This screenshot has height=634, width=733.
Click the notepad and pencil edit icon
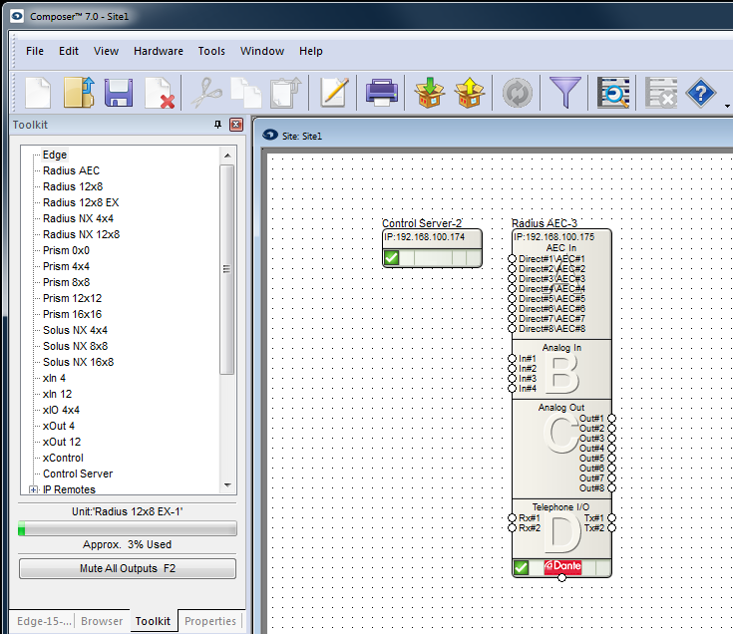coord(334,93)
